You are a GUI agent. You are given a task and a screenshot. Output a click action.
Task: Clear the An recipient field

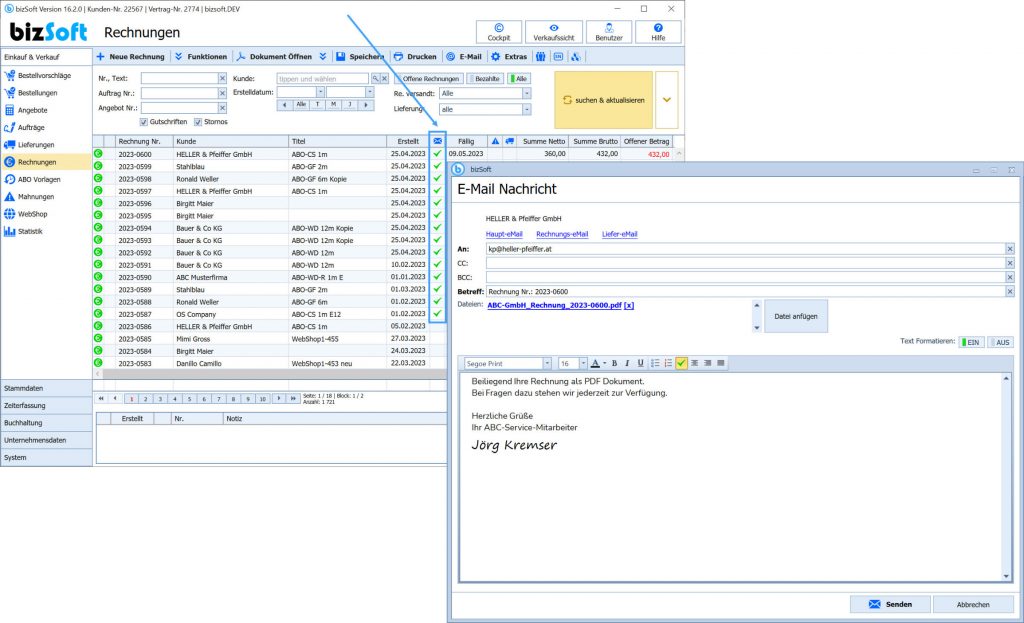coord(1010,249)
